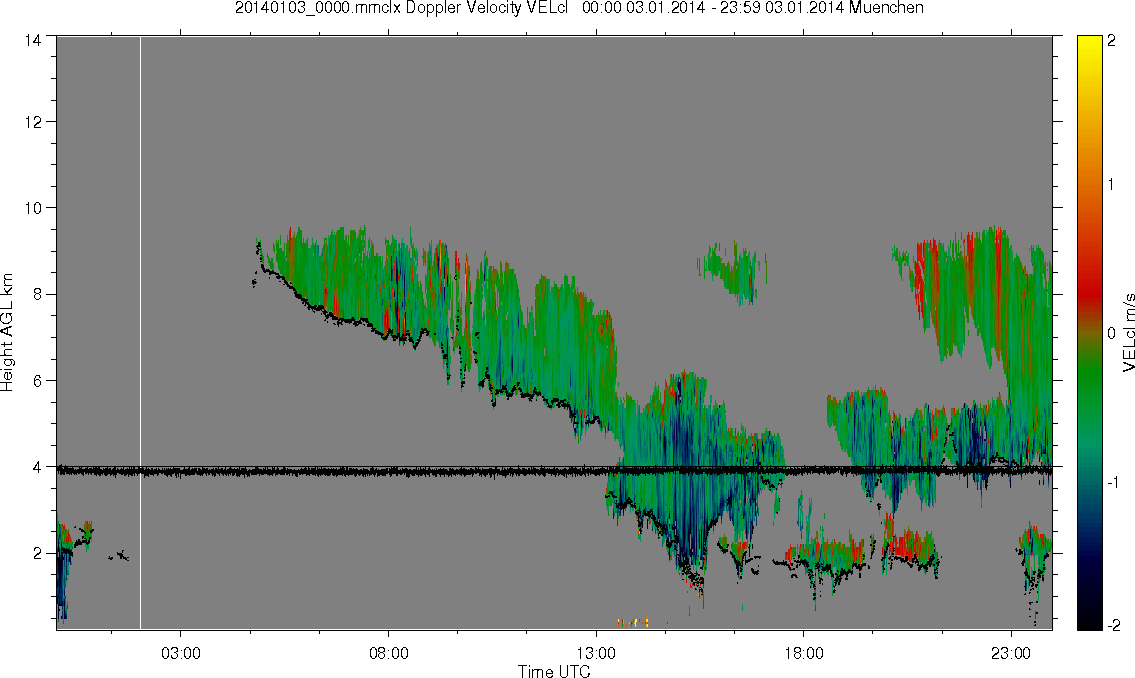The height and width of the screenshot is (678, 1135).
Task: Click the height axis label 14
Action: click(x=33, y=41)
